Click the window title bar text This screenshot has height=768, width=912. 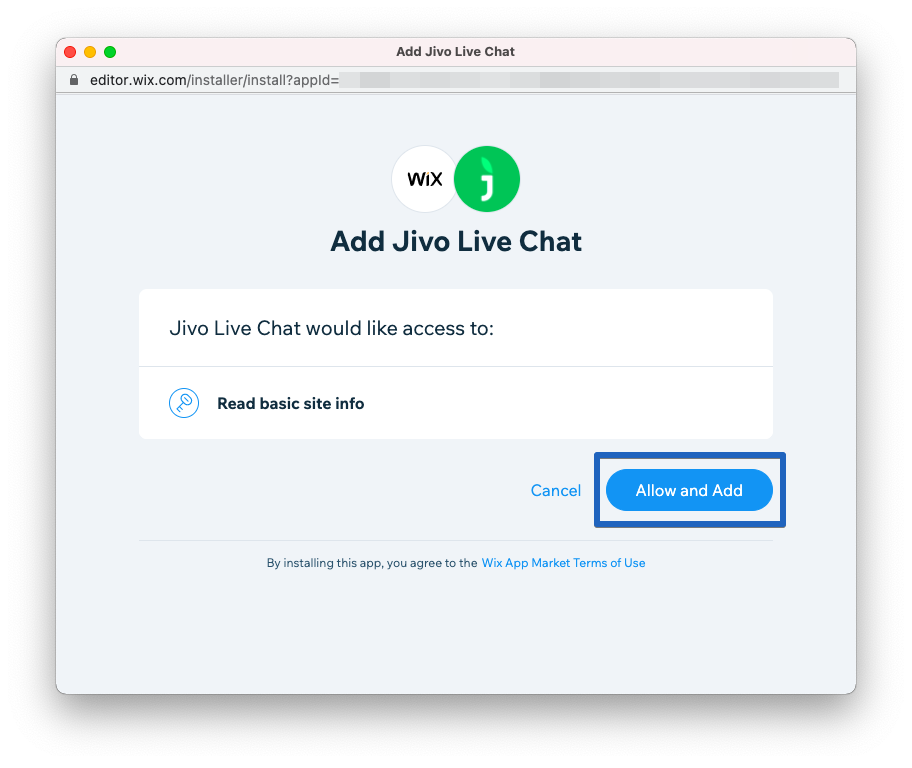tap(455, 52)
